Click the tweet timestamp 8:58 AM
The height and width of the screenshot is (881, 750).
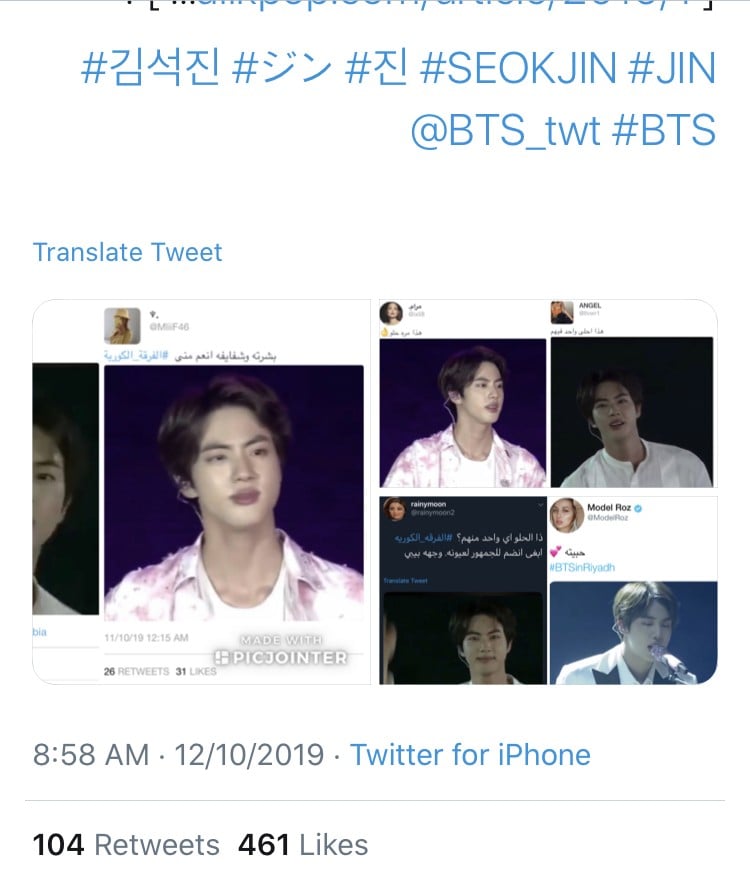coord(91,755)
